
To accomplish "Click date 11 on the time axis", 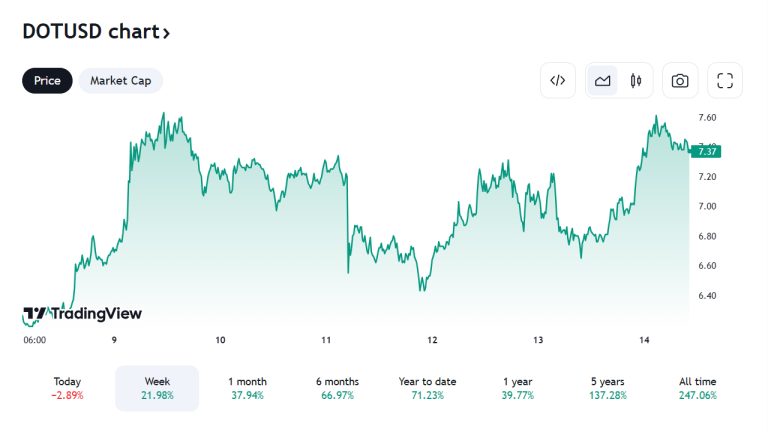I will click(x=326, y=341).
